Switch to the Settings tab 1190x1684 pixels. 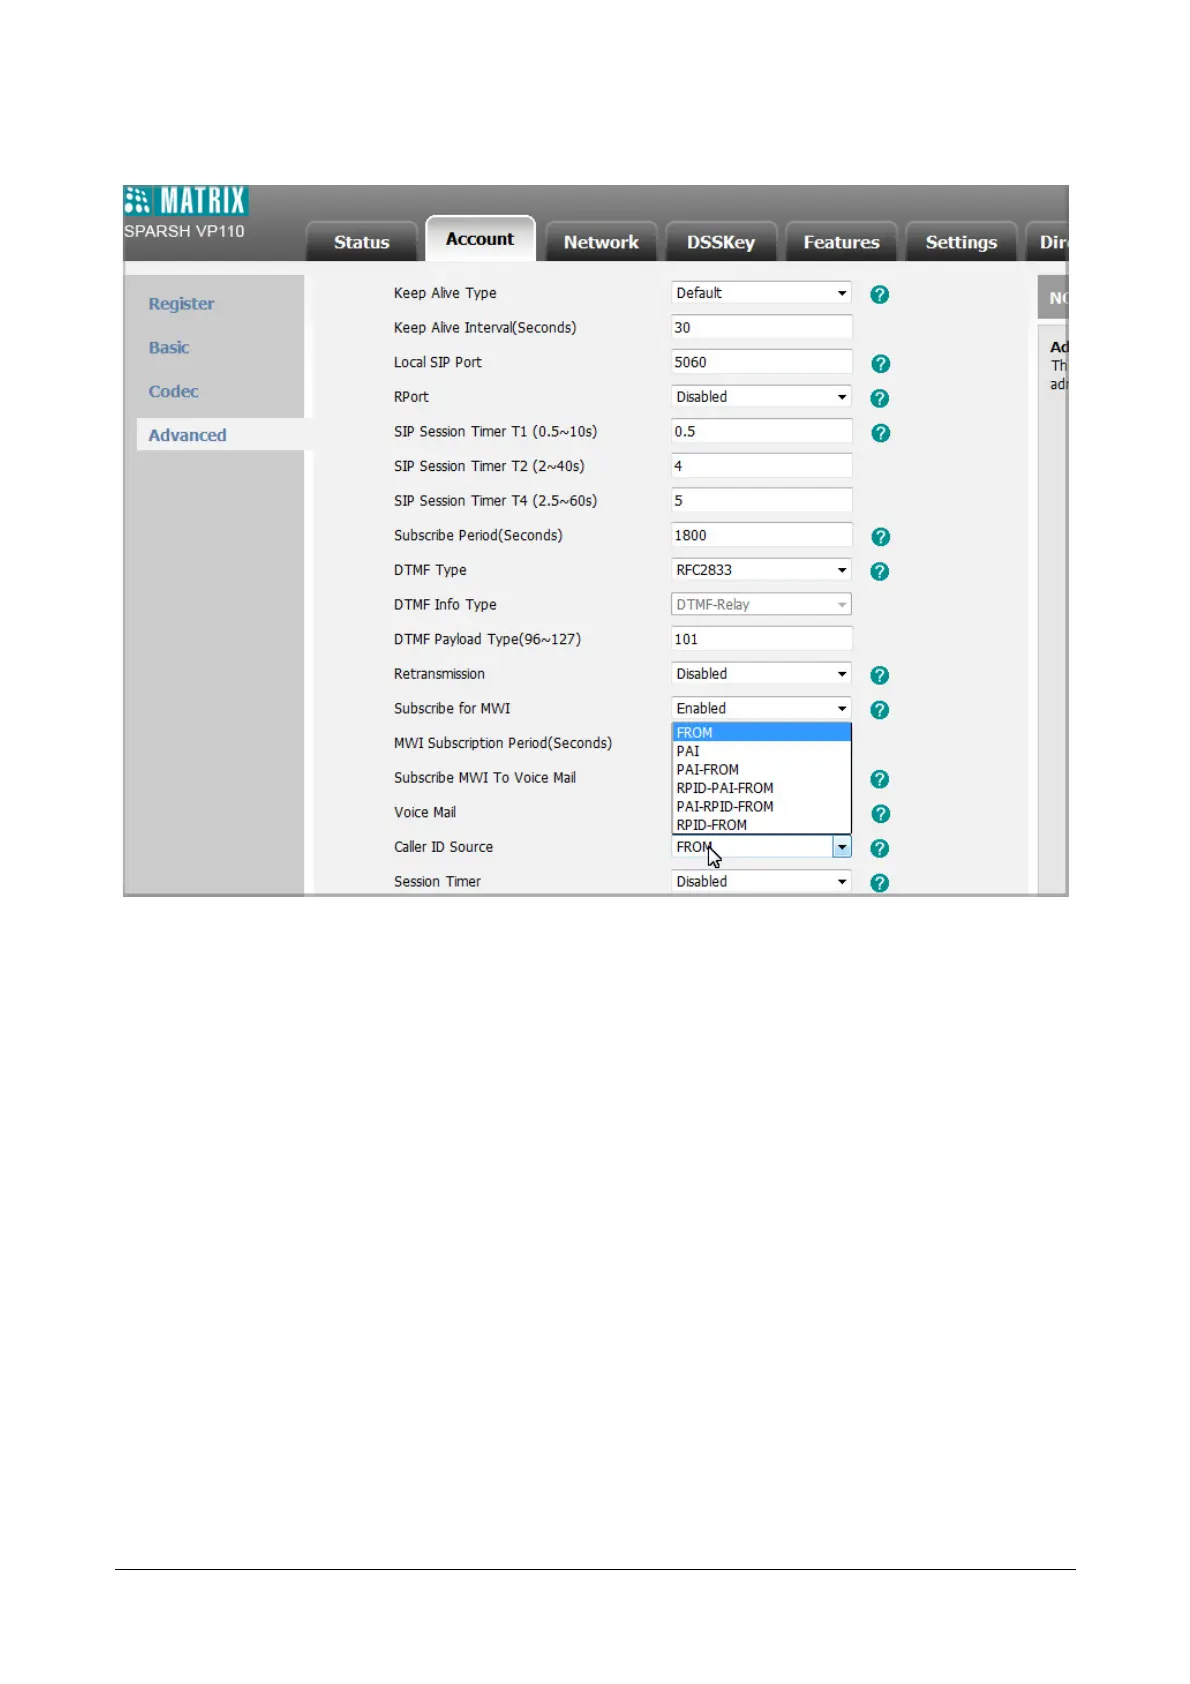click(x=961, y=242)
